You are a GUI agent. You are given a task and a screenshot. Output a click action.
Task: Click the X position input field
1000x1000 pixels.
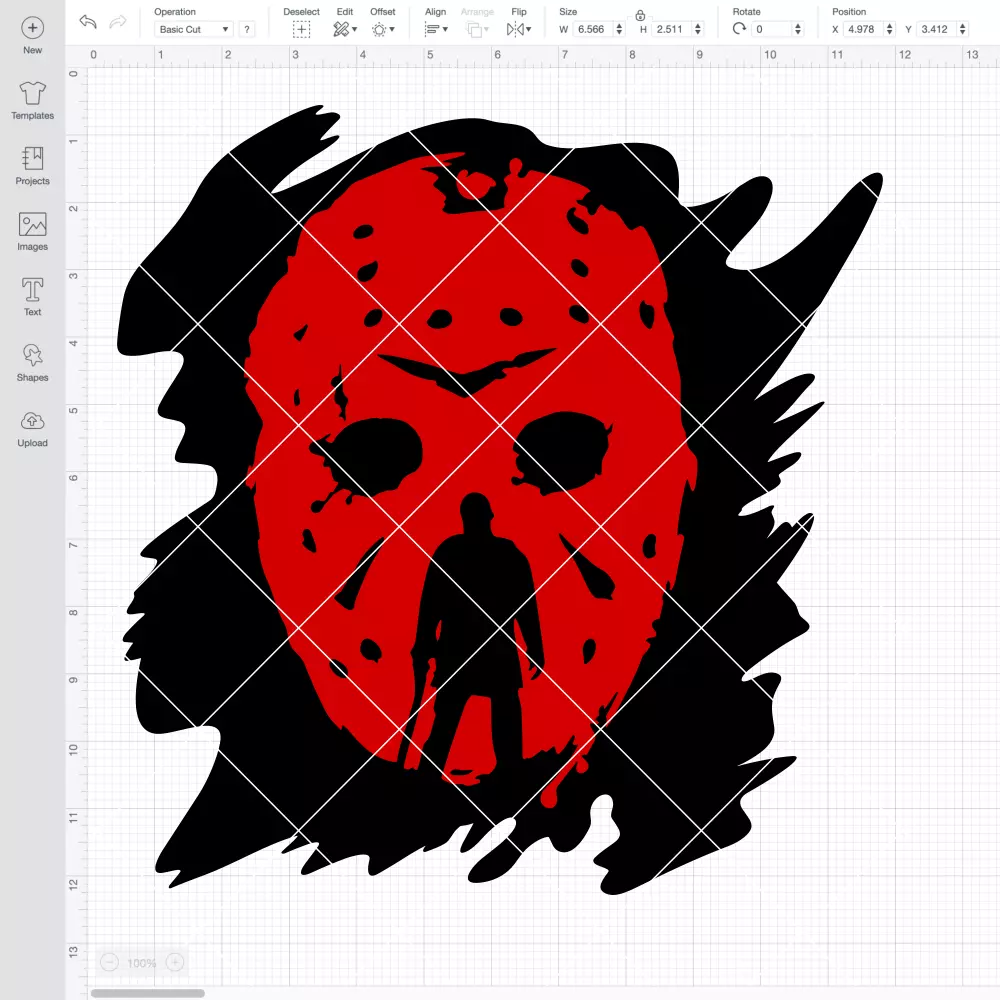pos(863,29)
